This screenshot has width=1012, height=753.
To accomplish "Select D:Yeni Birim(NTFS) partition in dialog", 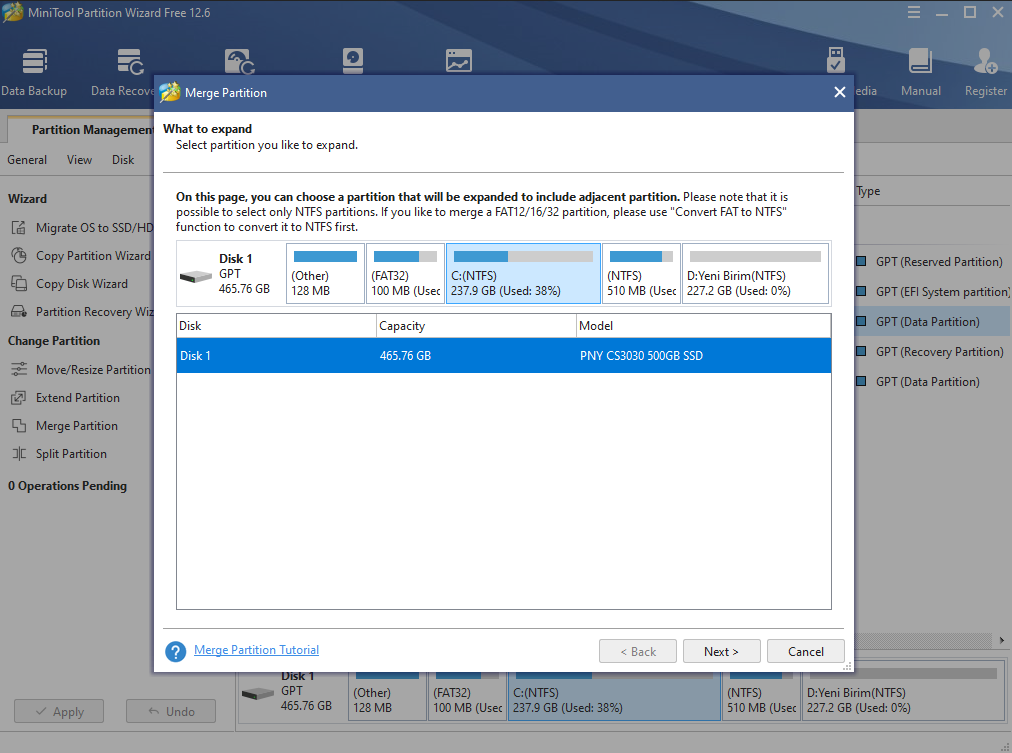I will (756, 274).
